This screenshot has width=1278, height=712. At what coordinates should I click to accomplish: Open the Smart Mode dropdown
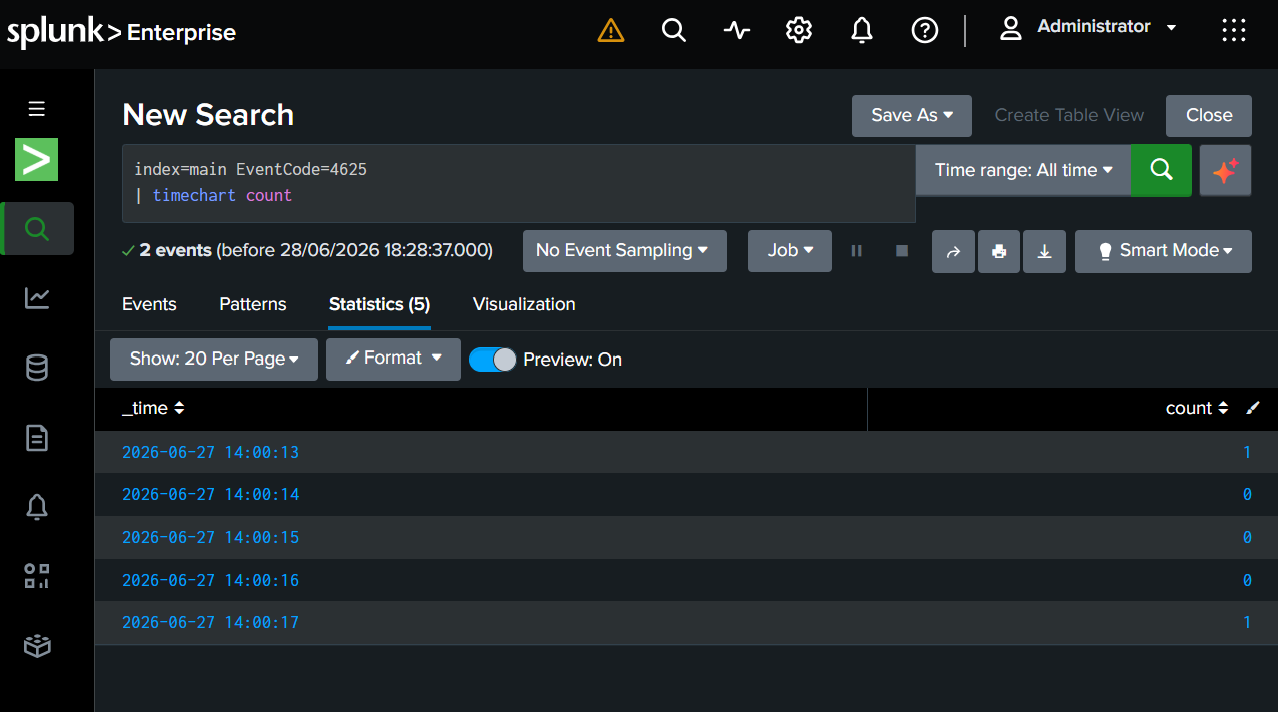[1163, 251]
